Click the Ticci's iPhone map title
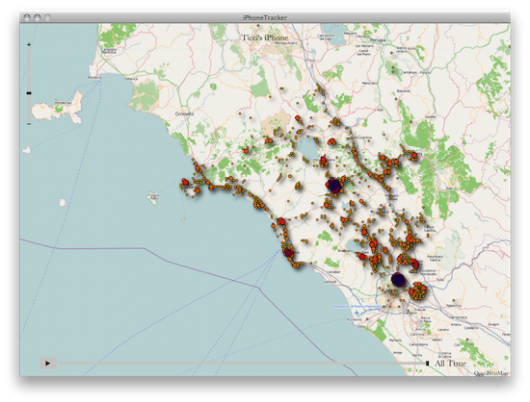530x402 pixels. click(265, 38)
